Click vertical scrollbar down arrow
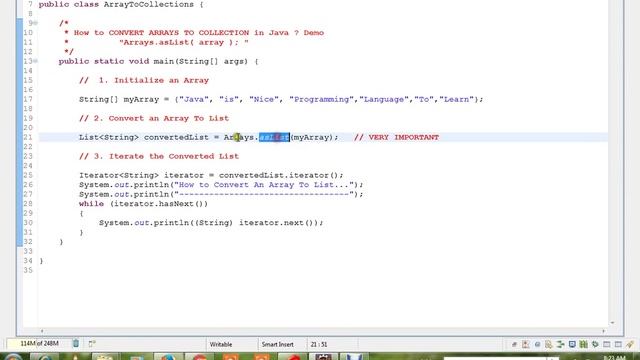This screenshot has width=640, height=360. [x=612, y=323]
